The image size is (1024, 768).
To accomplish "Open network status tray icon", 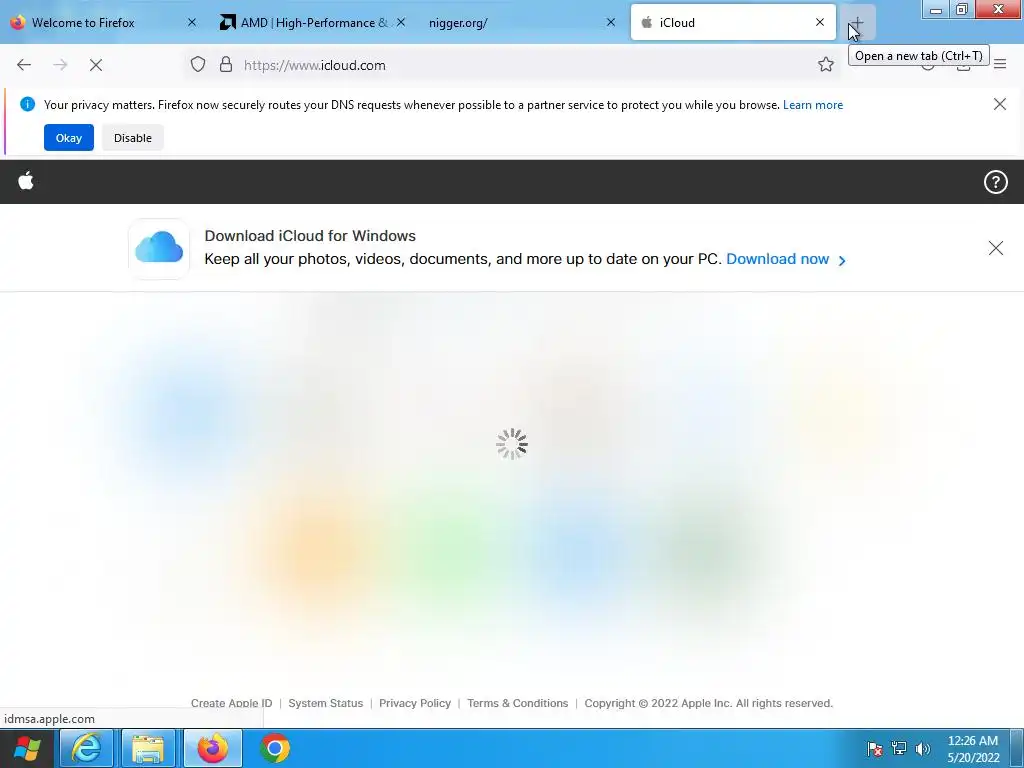I will pyautogui.click(x=899, y=748).
